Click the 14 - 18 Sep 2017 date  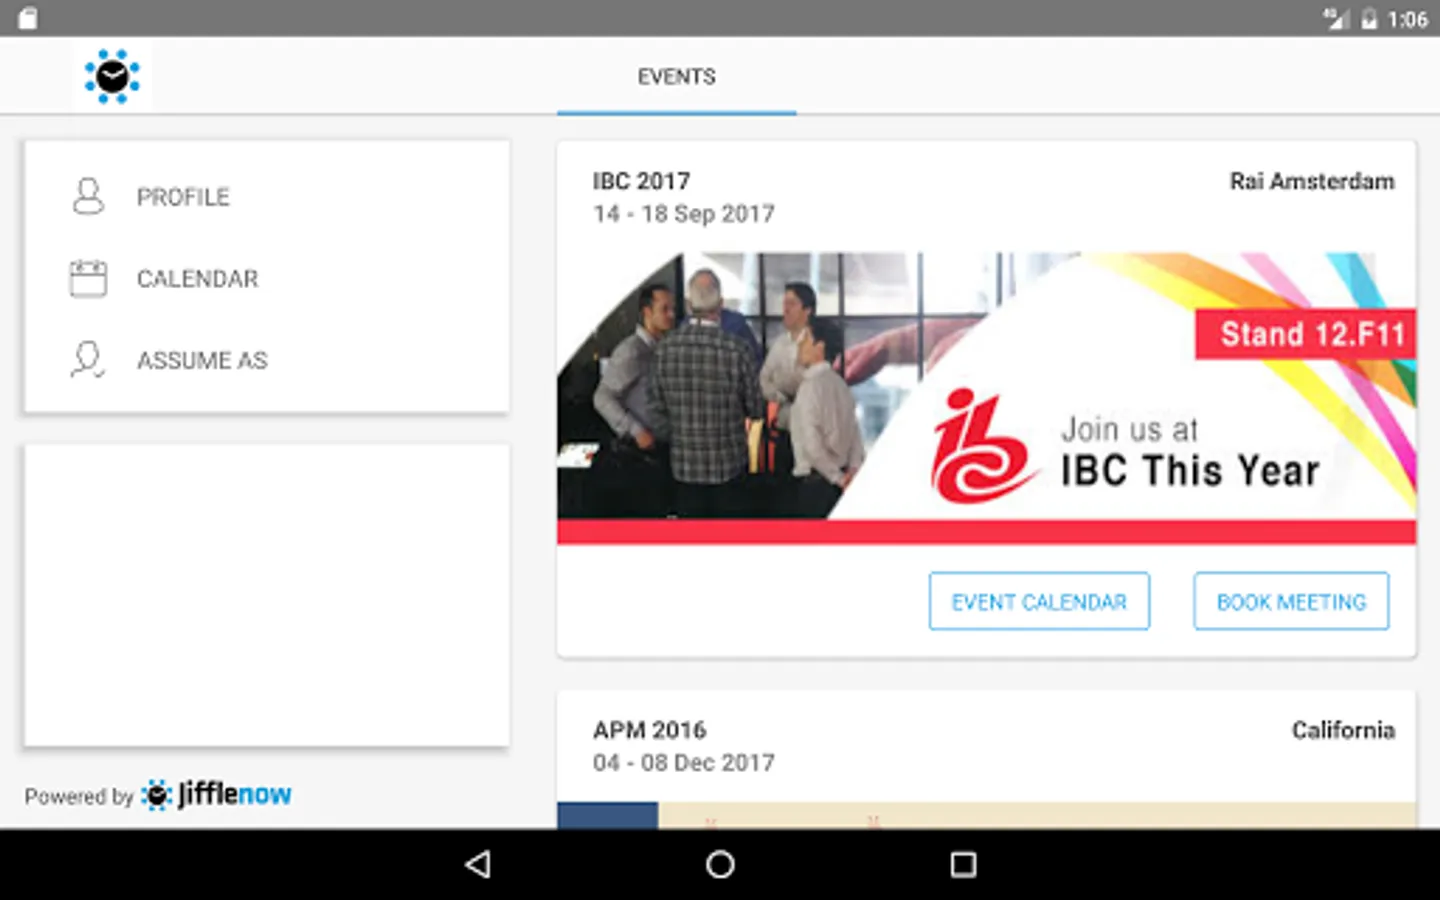point(684,214)
